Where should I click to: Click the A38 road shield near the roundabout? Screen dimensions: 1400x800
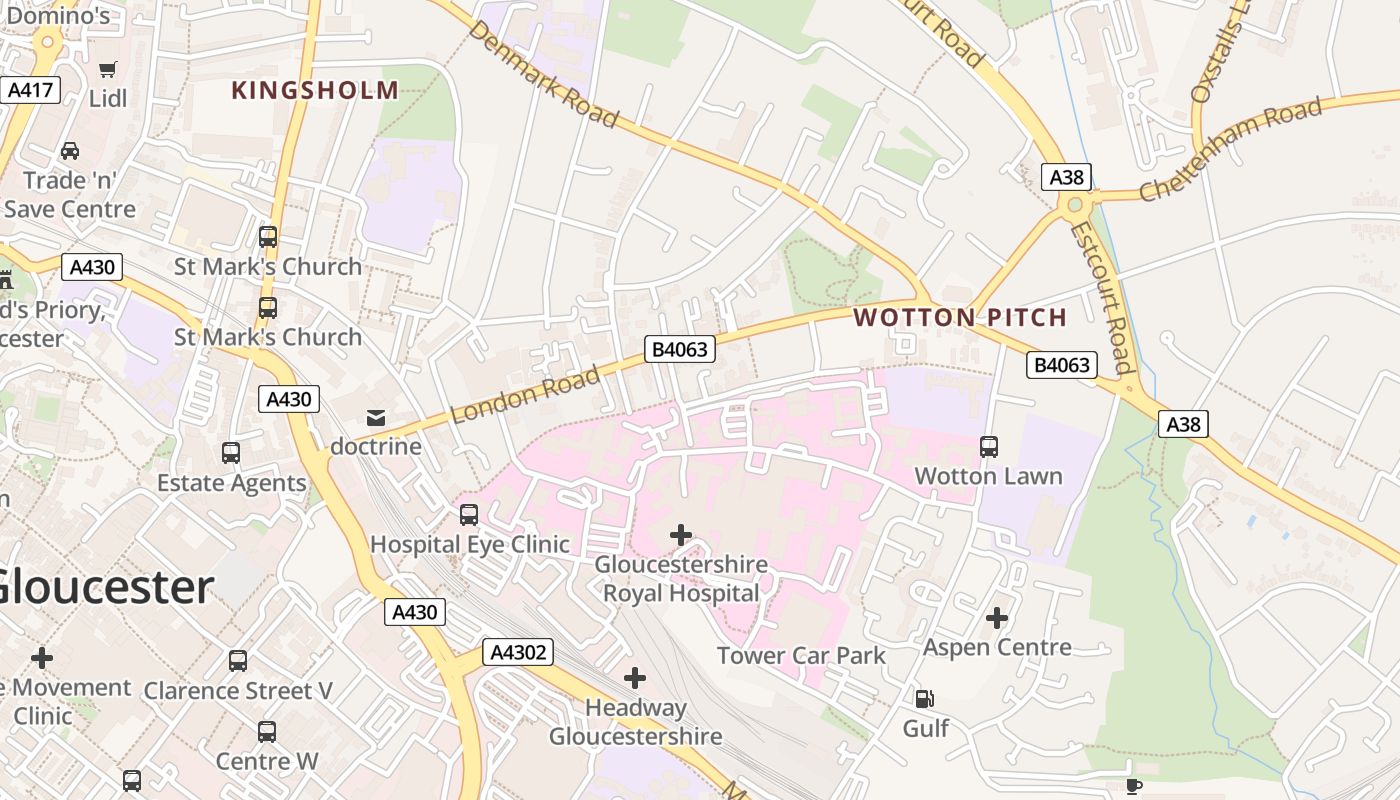pyautogui.click(x=1066, y=177)
